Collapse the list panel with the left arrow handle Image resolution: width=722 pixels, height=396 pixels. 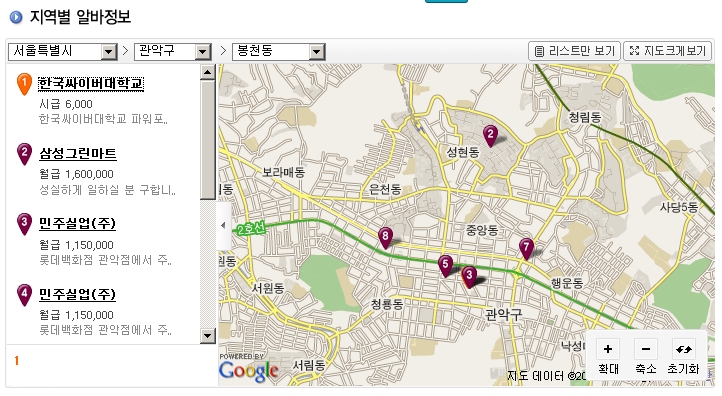(224, 225)
